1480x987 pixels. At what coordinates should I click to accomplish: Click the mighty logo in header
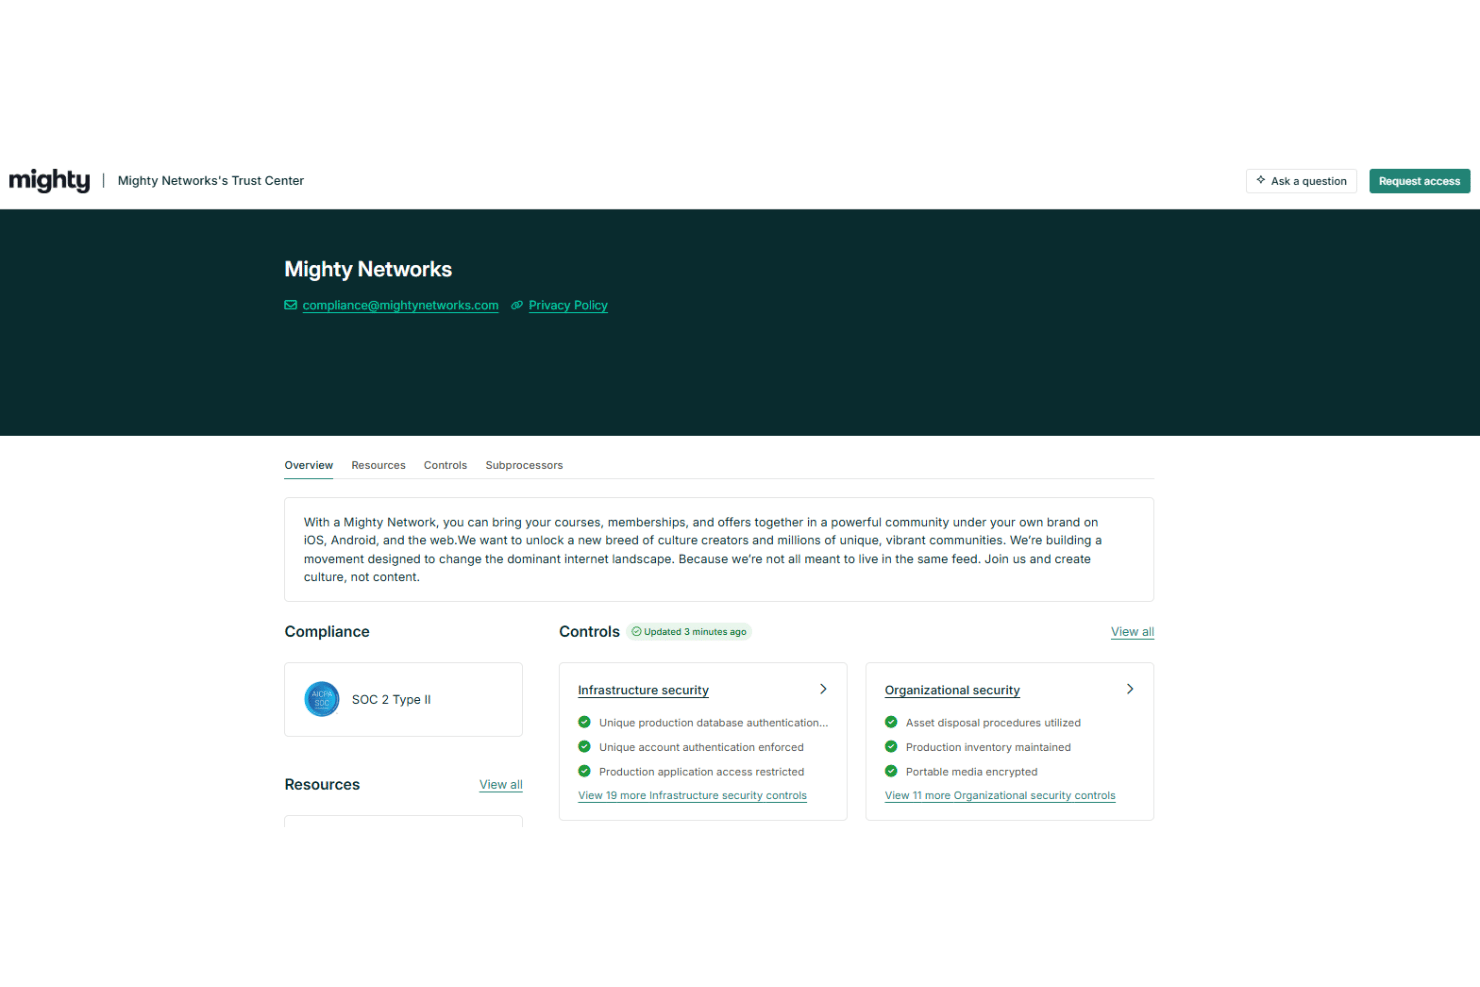tap(49, 181)
